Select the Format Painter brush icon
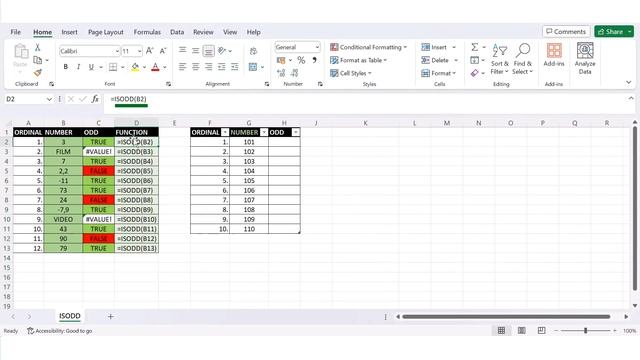 point(38,73)
